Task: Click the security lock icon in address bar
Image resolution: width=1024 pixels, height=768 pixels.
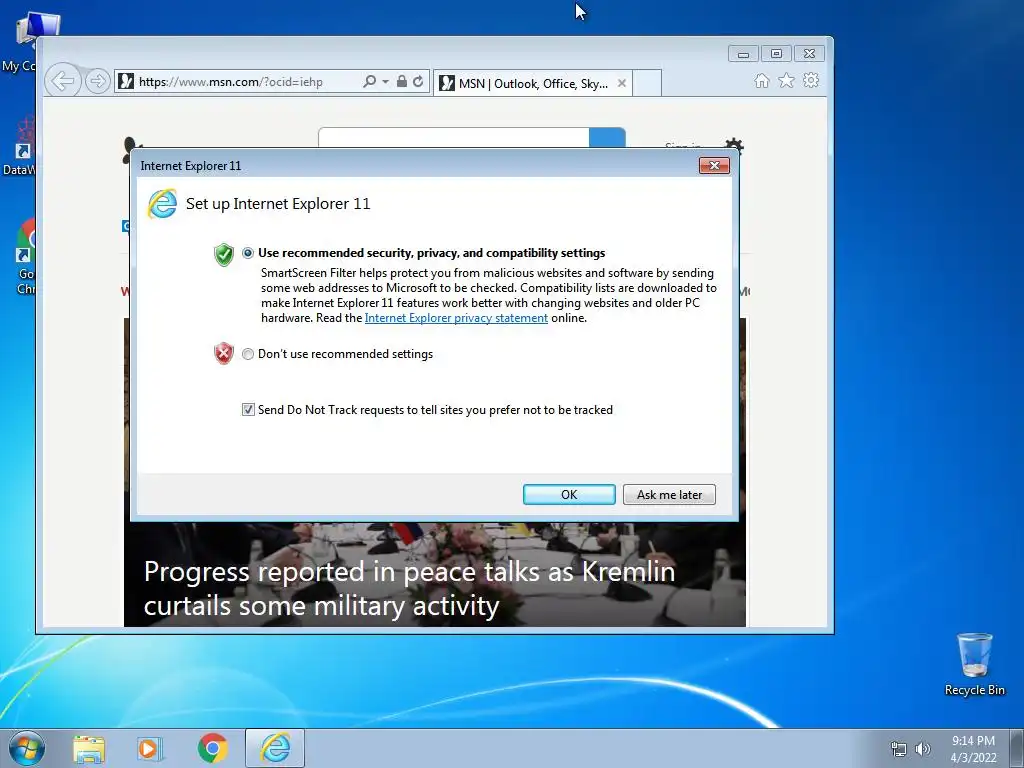Action: point(402,81)
